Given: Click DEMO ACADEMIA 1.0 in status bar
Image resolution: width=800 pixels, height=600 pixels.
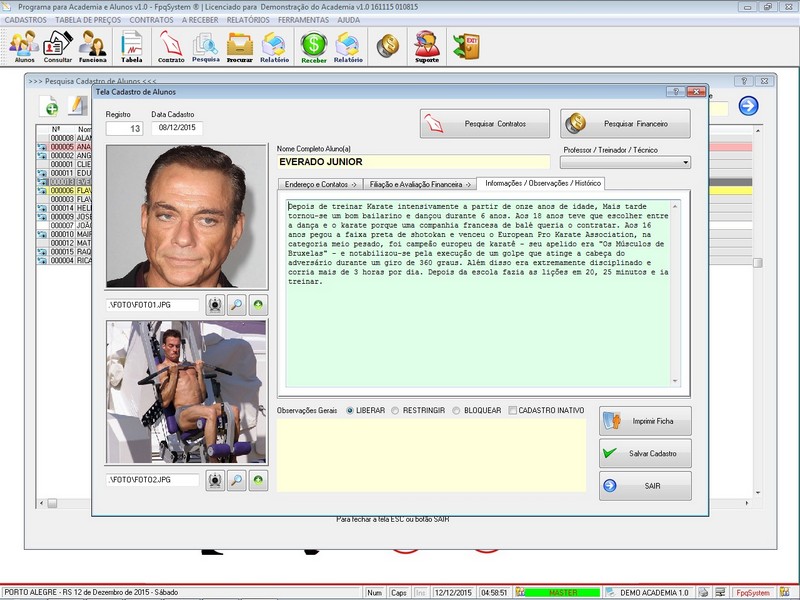Looking at the screenshot, I should coord(654,592).
